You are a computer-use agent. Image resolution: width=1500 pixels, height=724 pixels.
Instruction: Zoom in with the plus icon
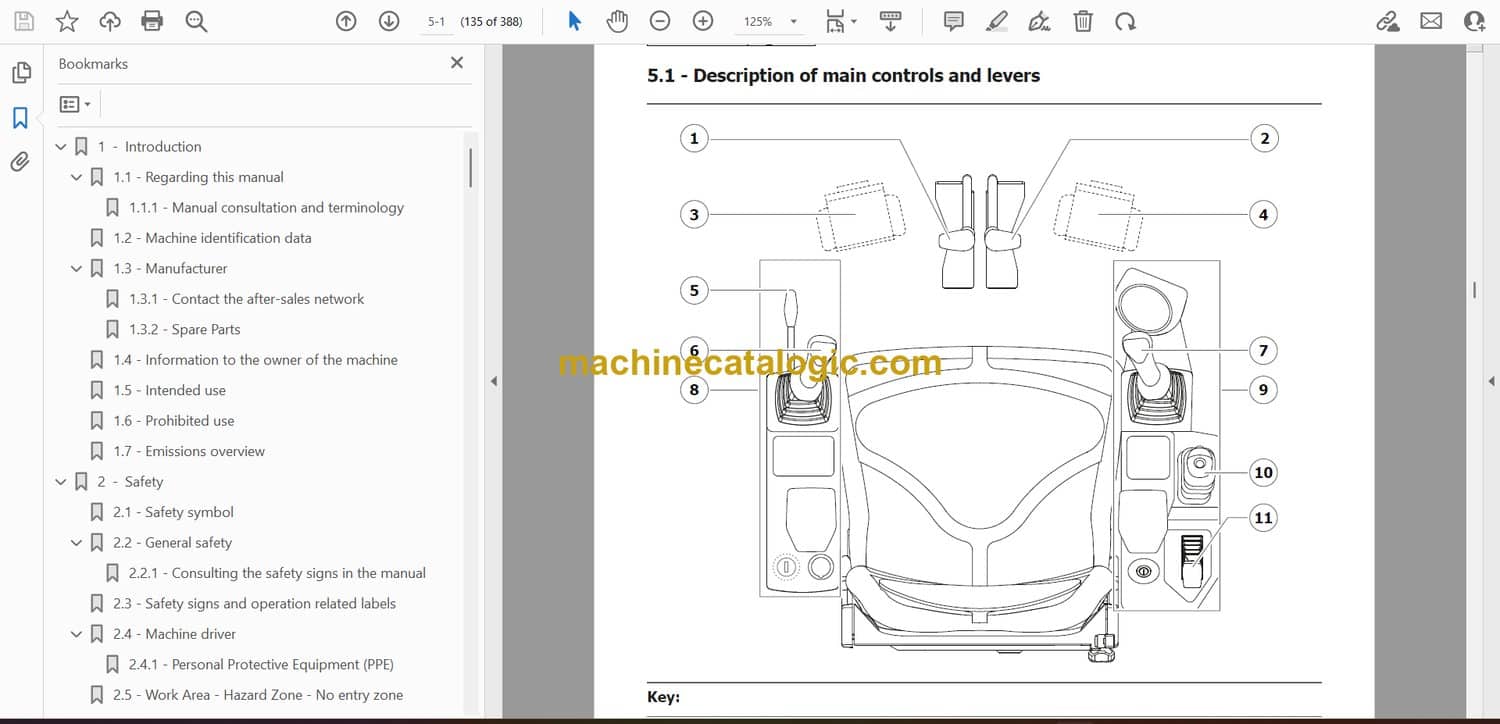703,21
